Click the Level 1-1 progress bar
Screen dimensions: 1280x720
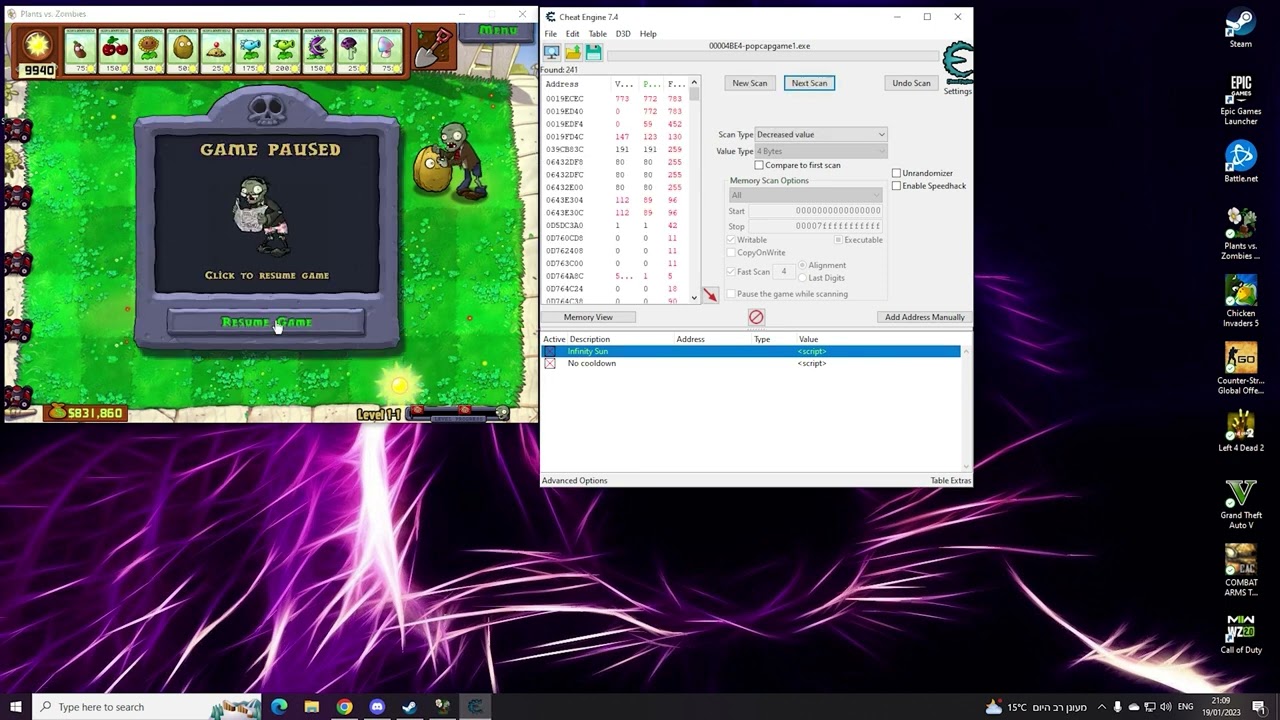[x=458, y=412]
